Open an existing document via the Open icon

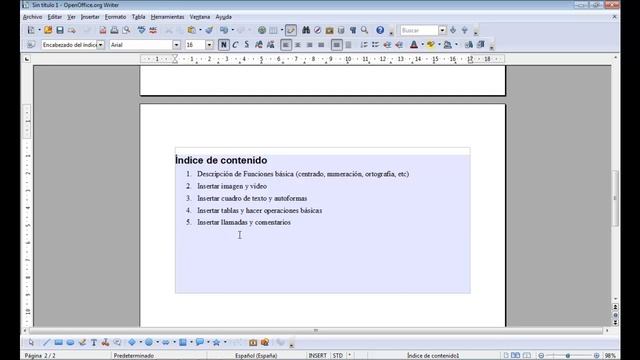tap(48, 30)
